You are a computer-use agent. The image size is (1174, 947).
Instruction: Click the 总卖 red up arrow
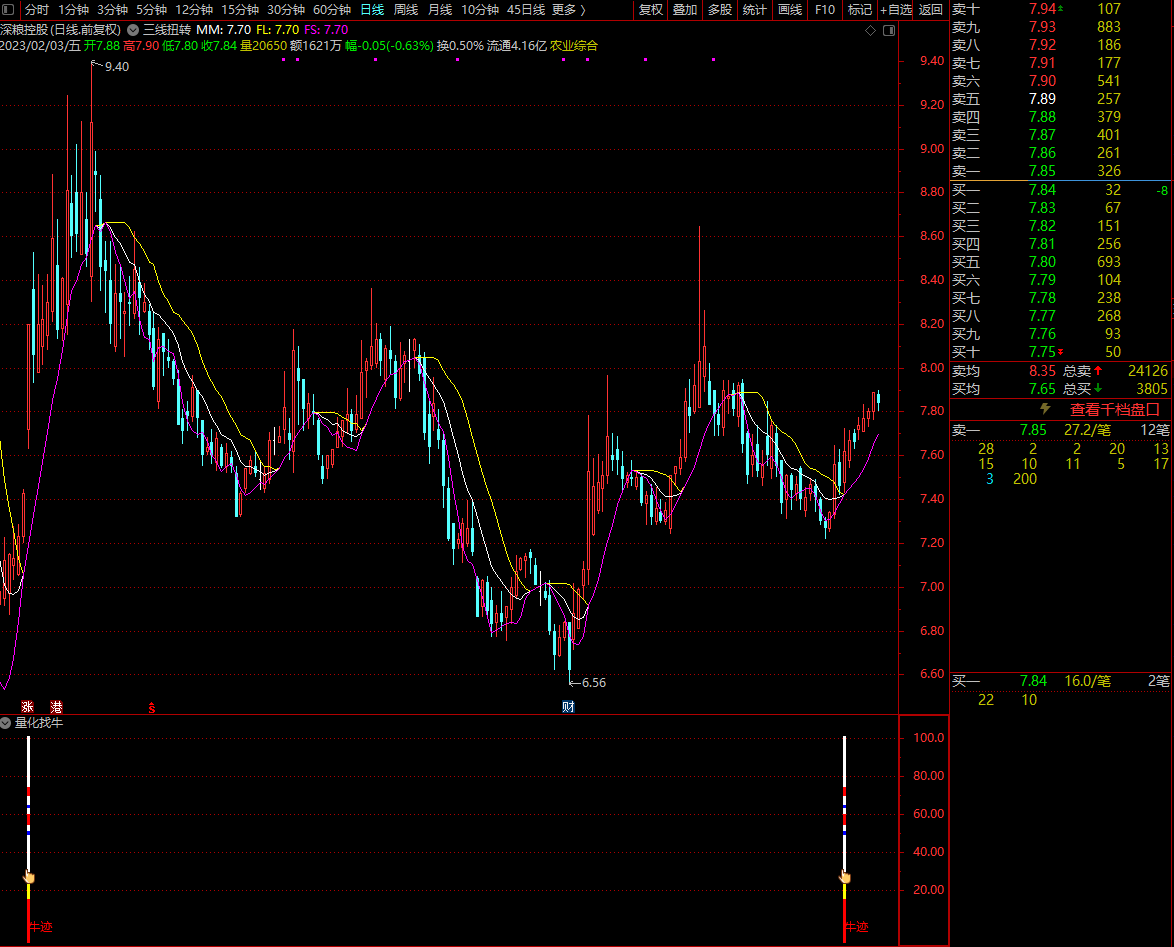[x=1098, y=371]
